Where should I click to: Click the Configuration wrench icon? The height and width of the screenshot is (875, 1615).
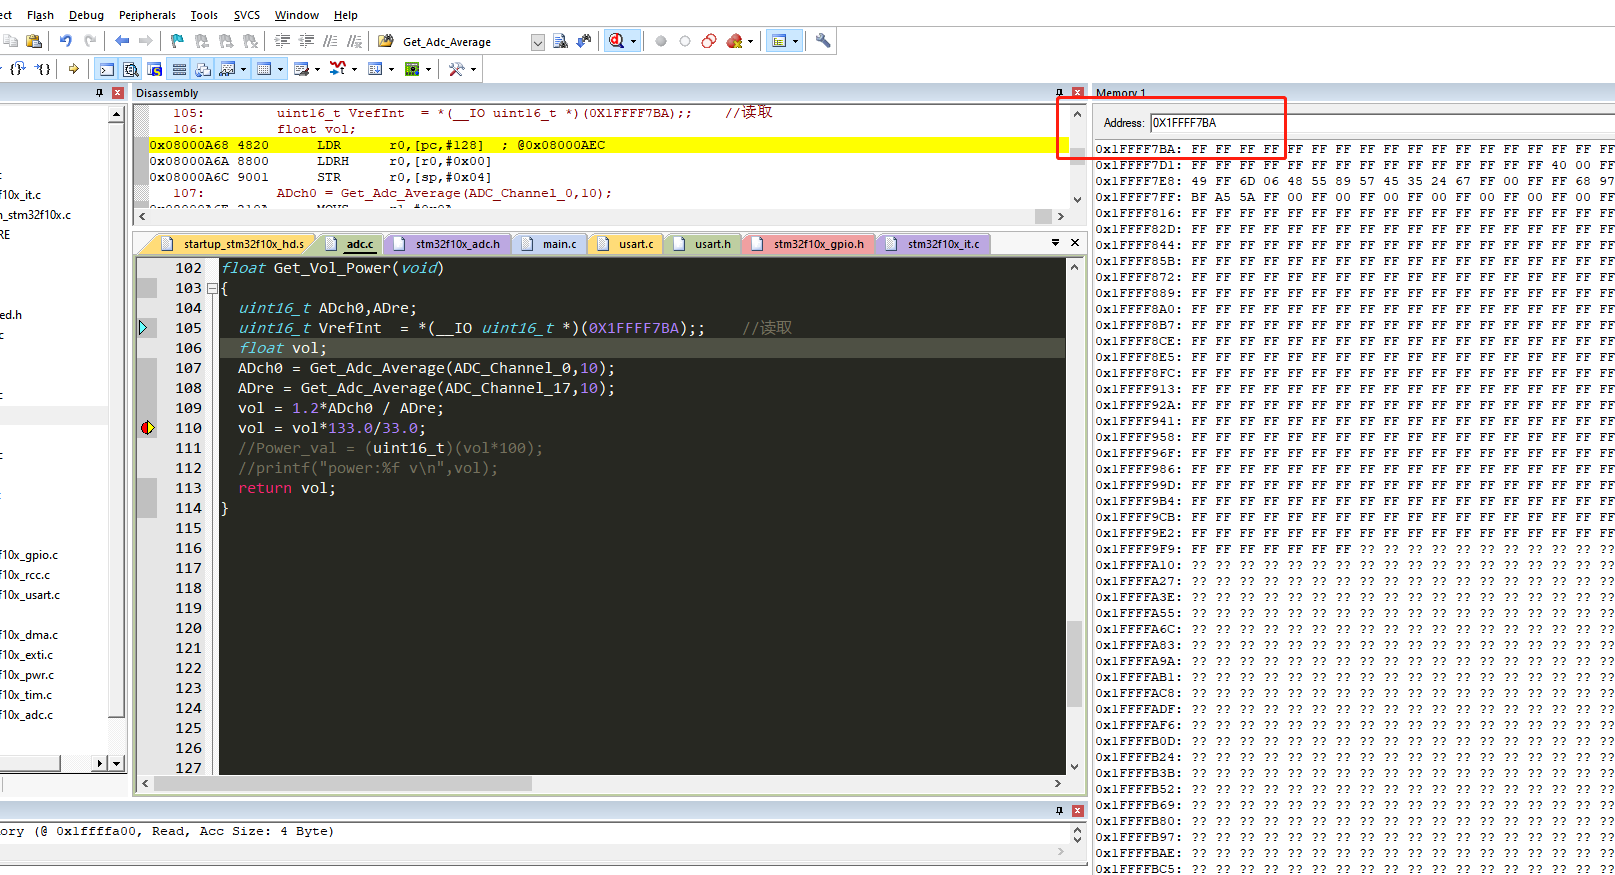pyautogui.click(x=823, y=41)
